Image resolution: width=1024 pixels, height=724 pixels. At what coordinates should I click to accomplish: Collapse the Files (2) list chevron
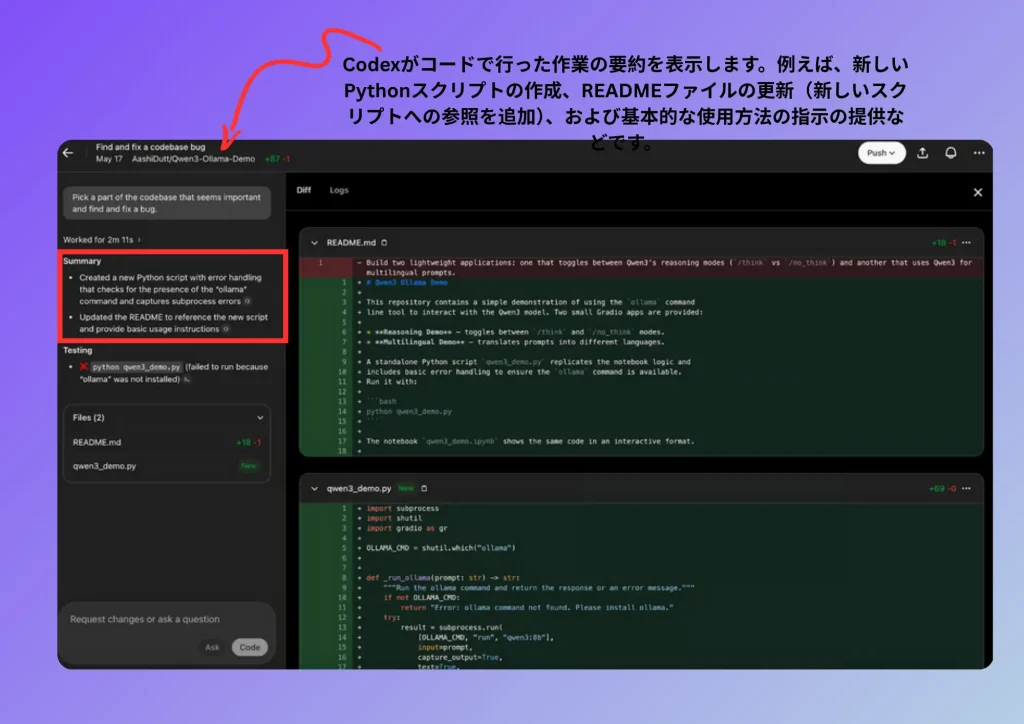260,418
